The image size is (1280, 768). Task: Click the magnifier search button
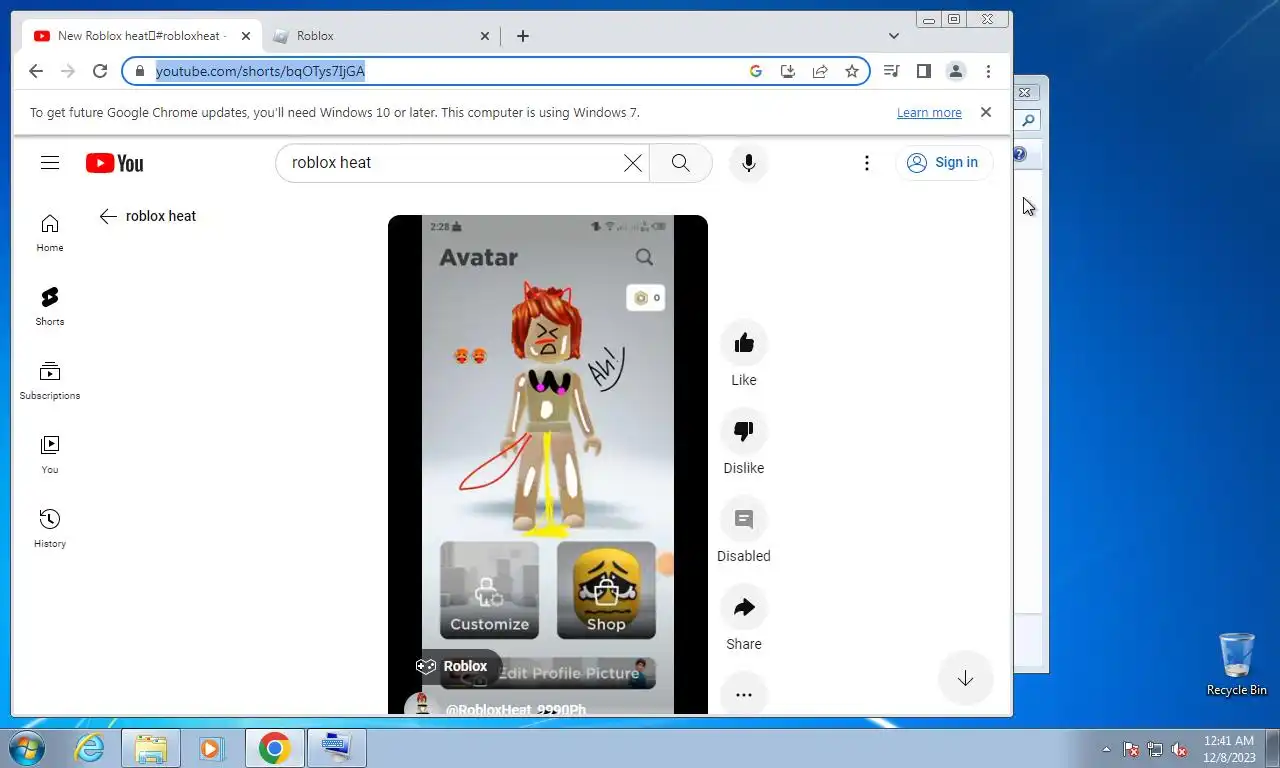tap(681, 163)
